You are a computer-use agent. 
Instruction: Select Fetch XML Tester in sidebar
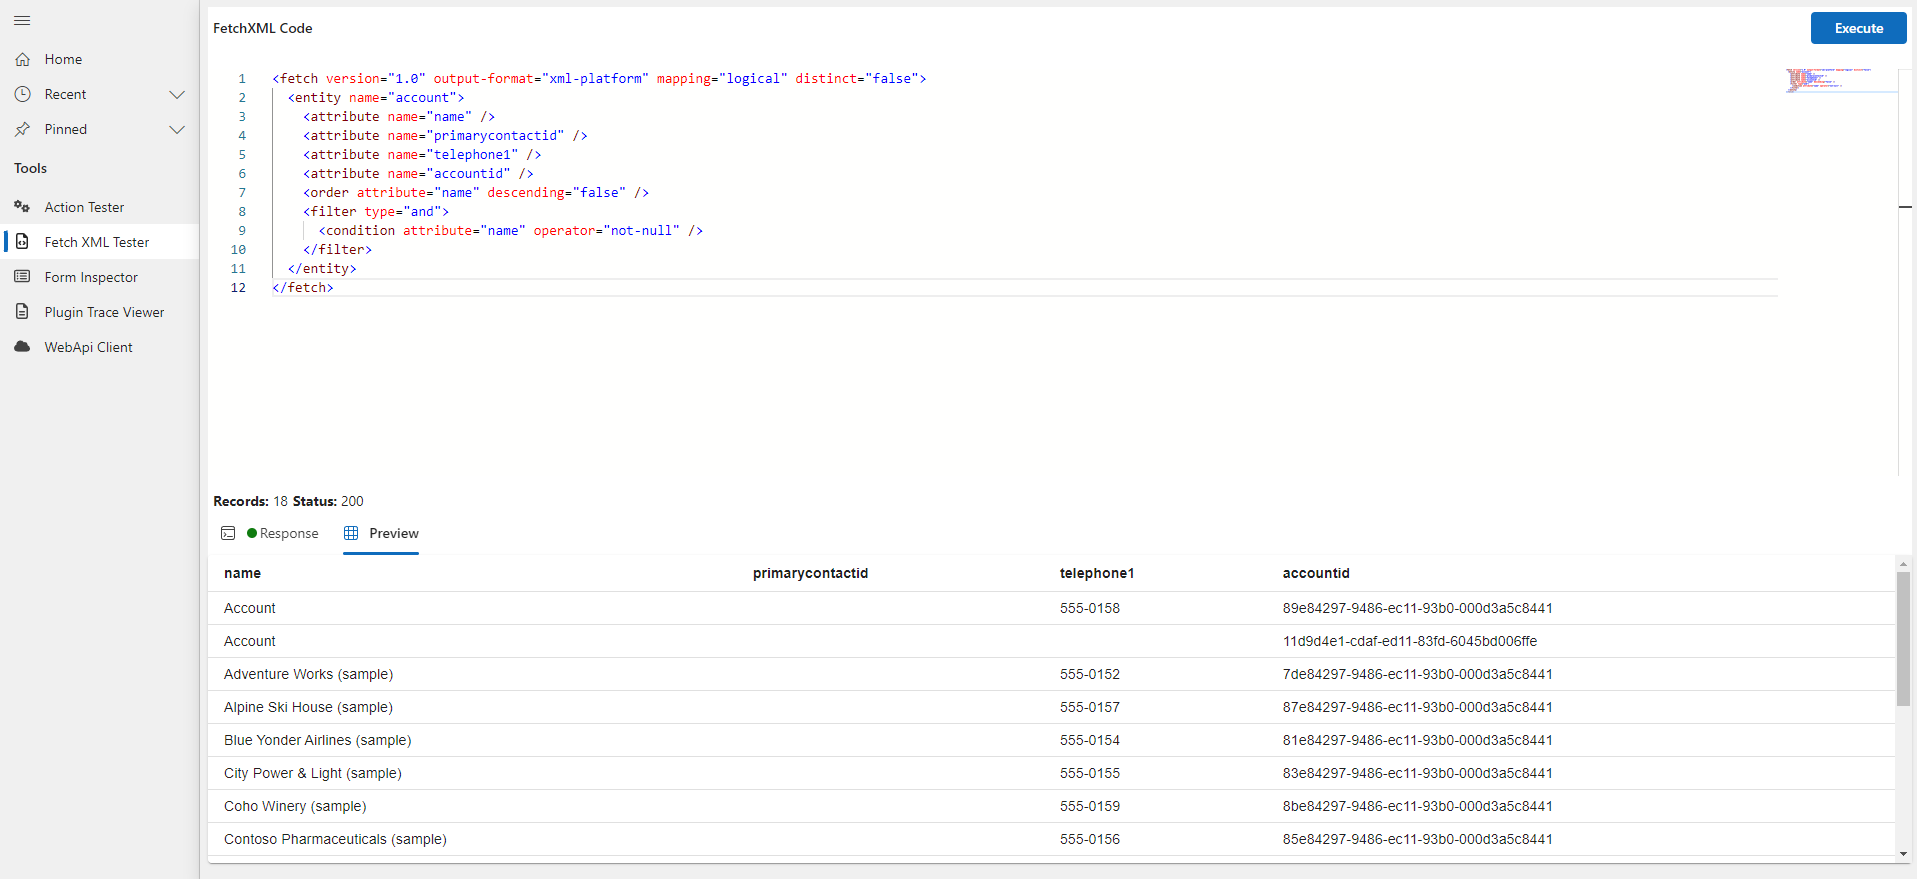click(99, 242)
